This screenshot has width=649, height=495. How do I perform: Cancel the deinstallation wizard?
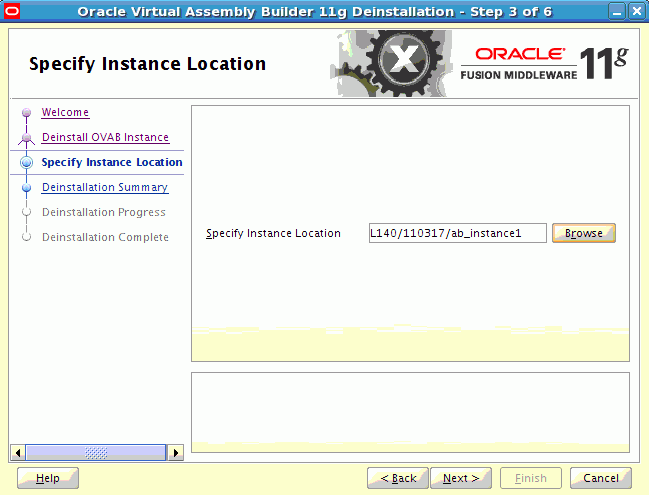coord(601,478)
